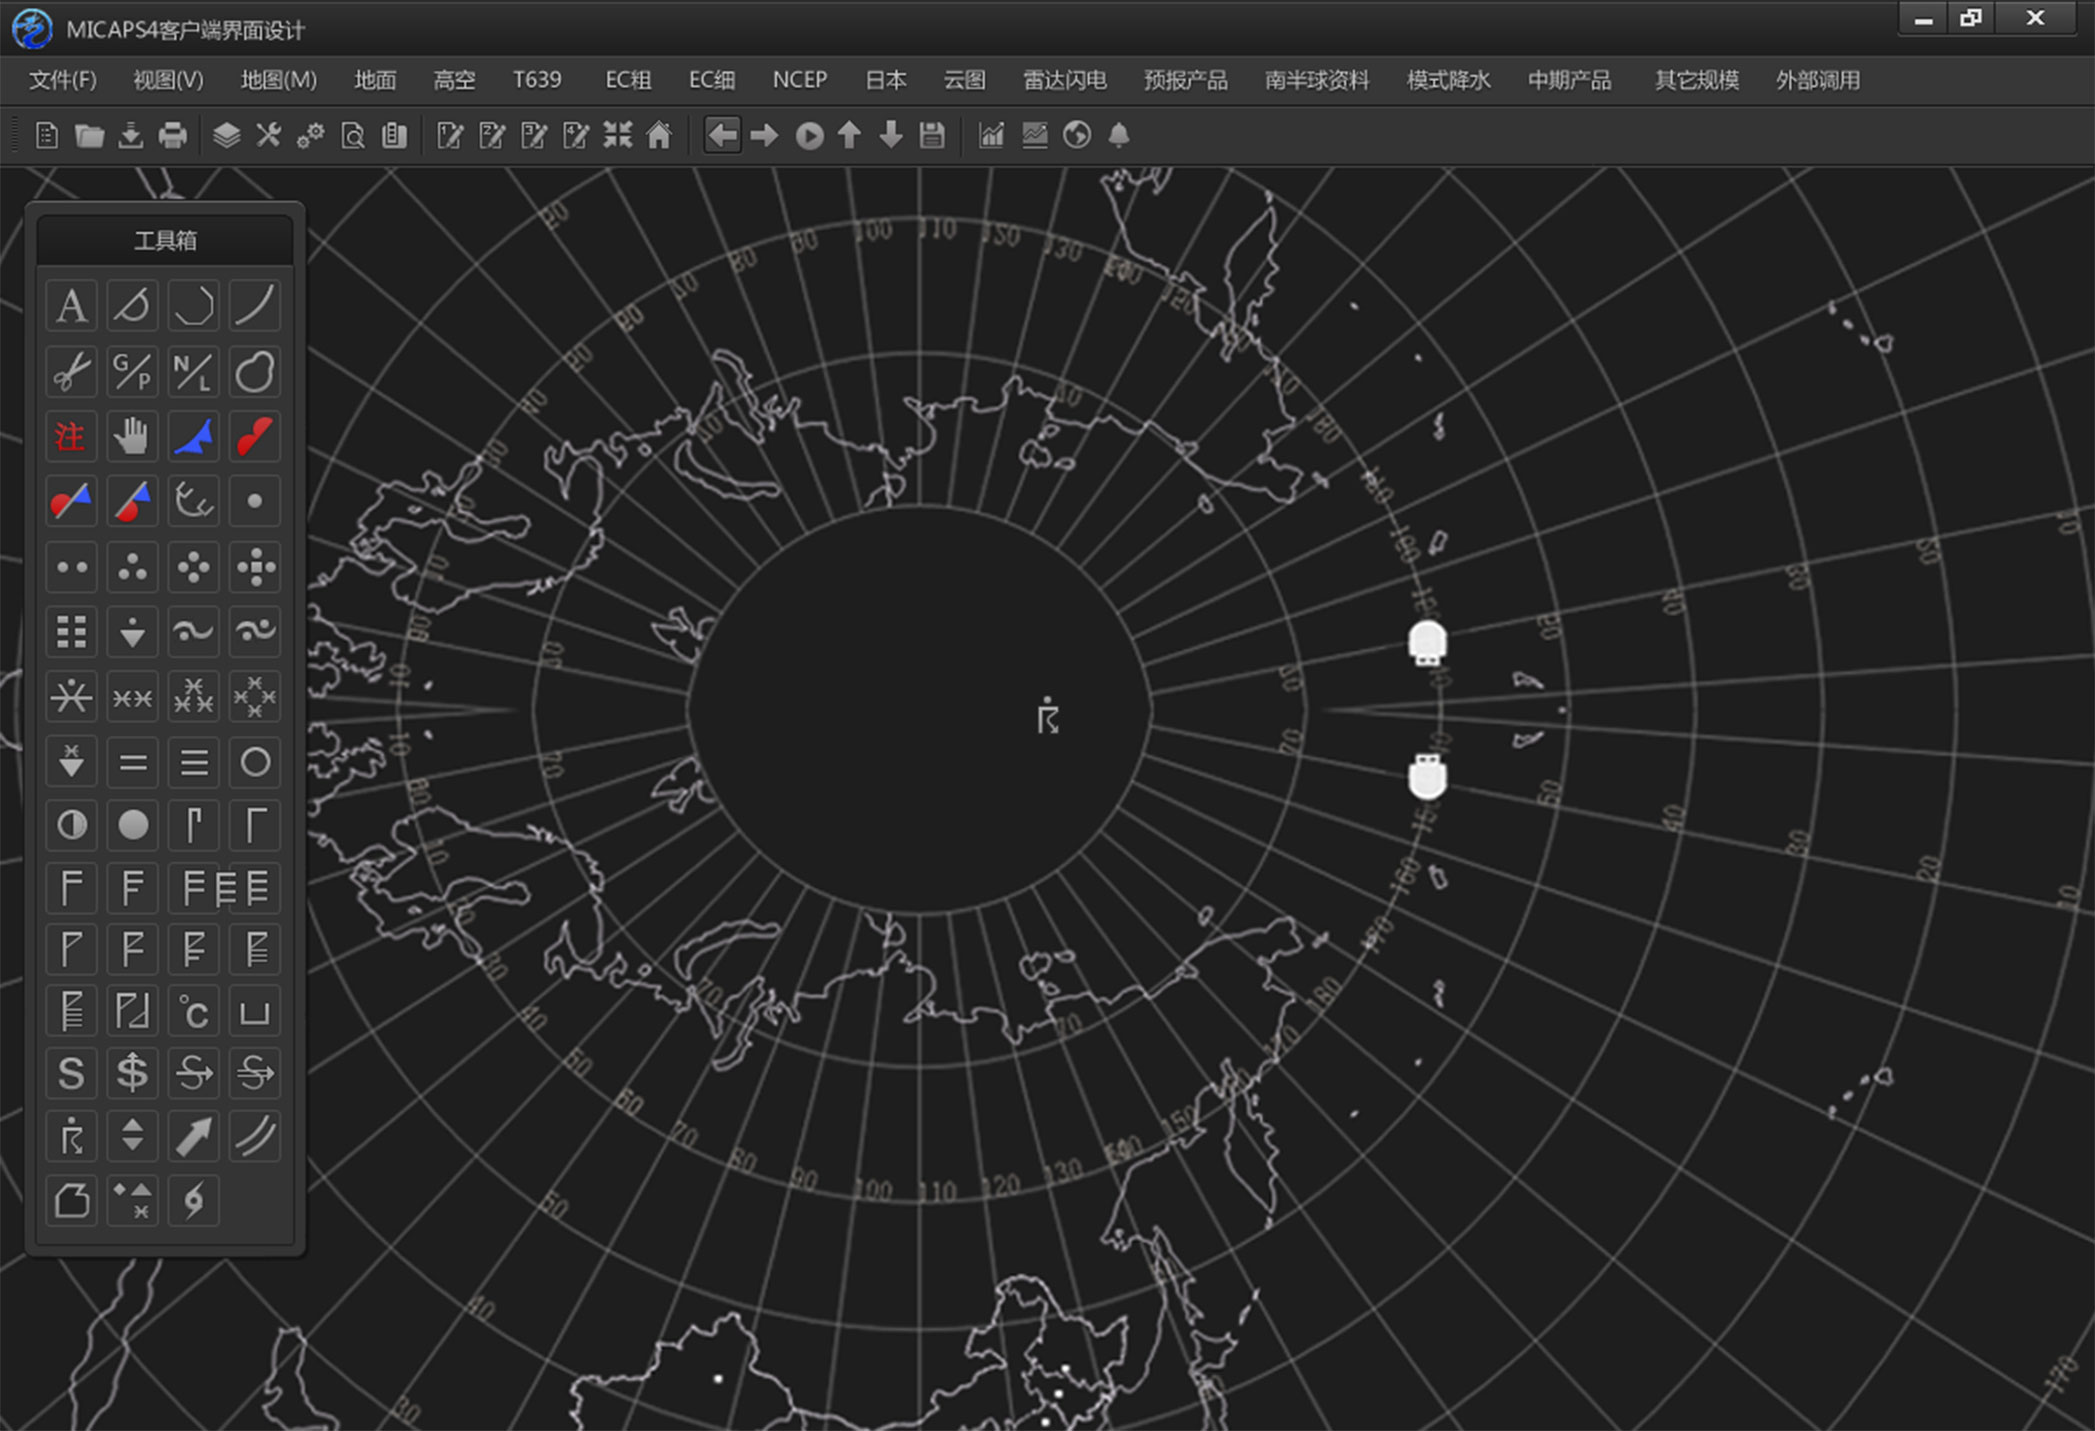Open the 文件(F) menu
The height and width of the screenshot is (1431, 2095).
(62, 80)
